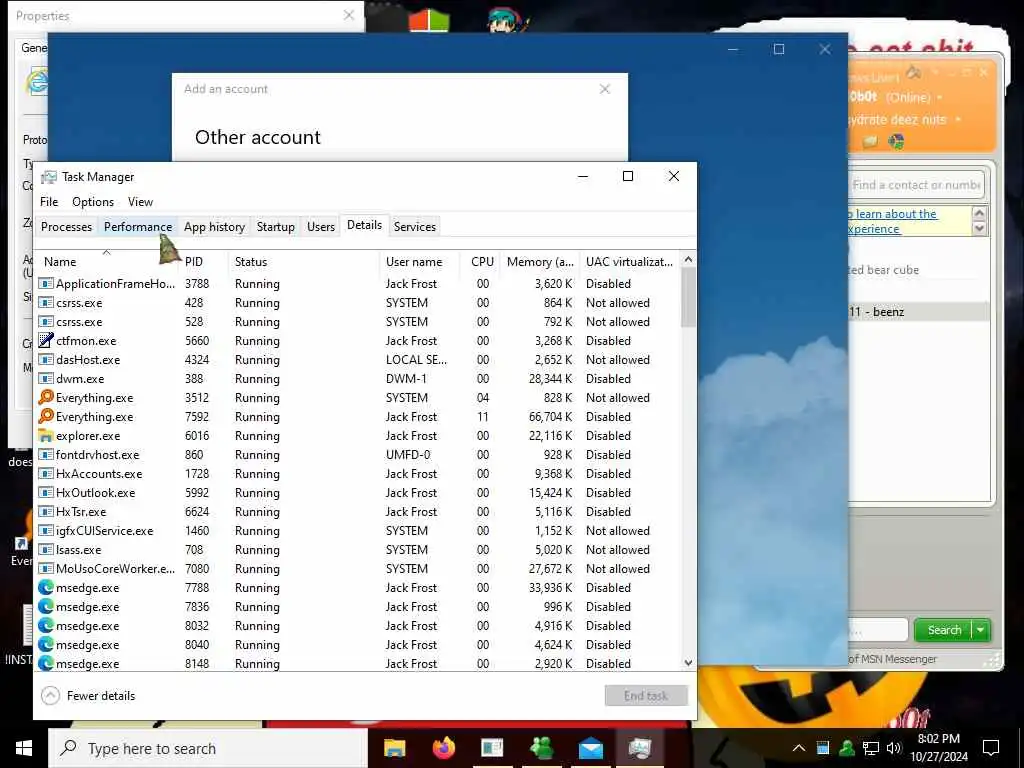The width and height of the screenshot is (1024, 768).
Task: Click the SYSTEM Everything.exe magnifier icon
Action: click(46, 397)
